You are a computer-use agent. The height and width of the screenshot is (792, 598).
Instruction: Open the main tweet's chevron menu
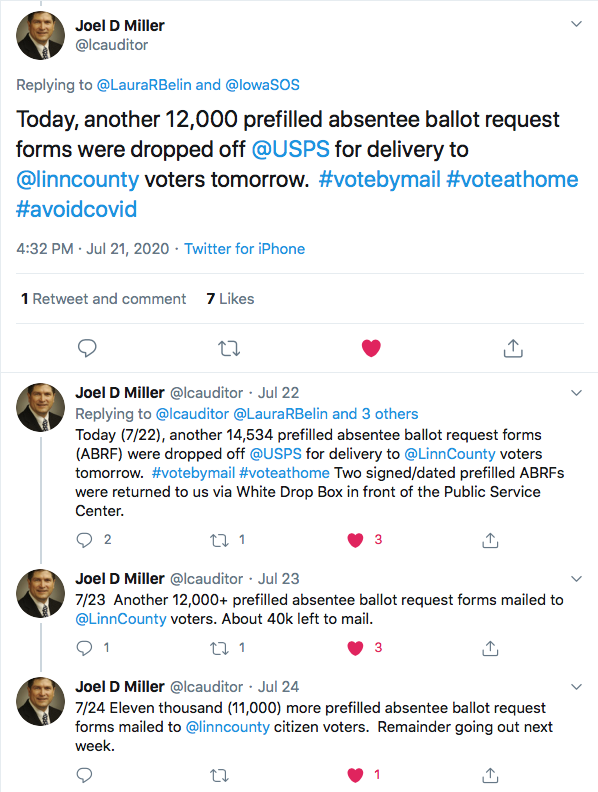[x=576, y=24]
